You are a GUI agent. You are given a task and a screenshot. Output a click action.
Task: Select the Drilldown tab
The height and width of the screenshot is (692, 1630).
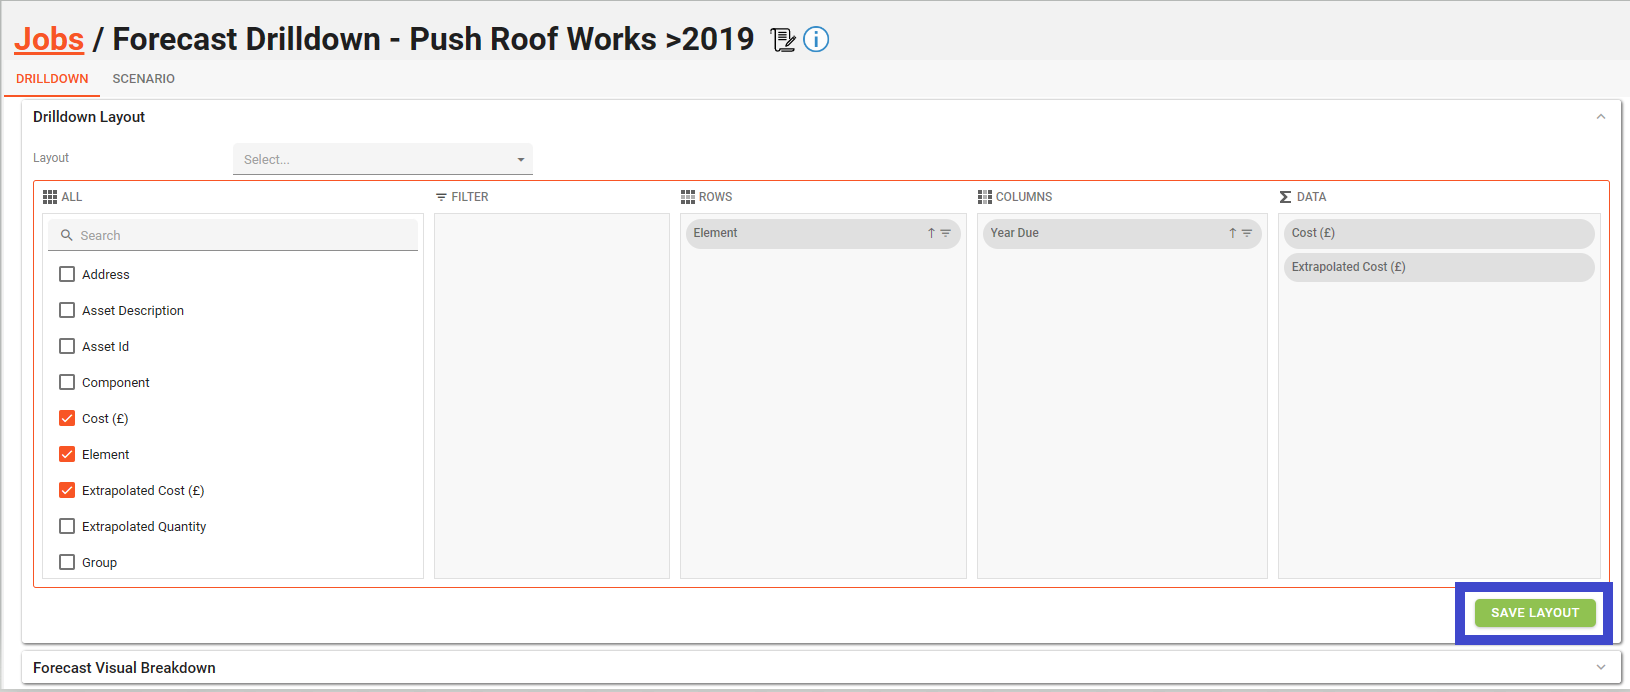click(x=52, y=79)
